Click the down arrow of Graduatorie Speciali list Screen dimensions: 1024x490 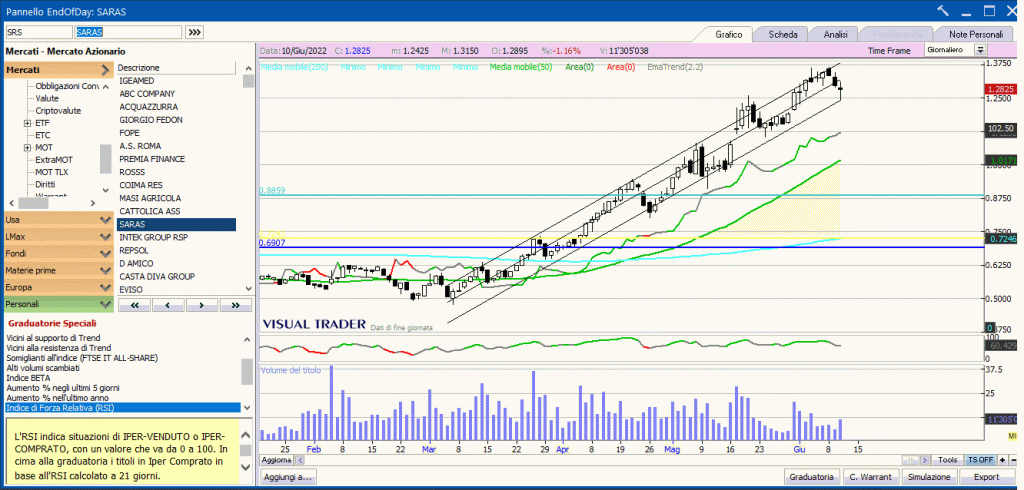[246, 408]
